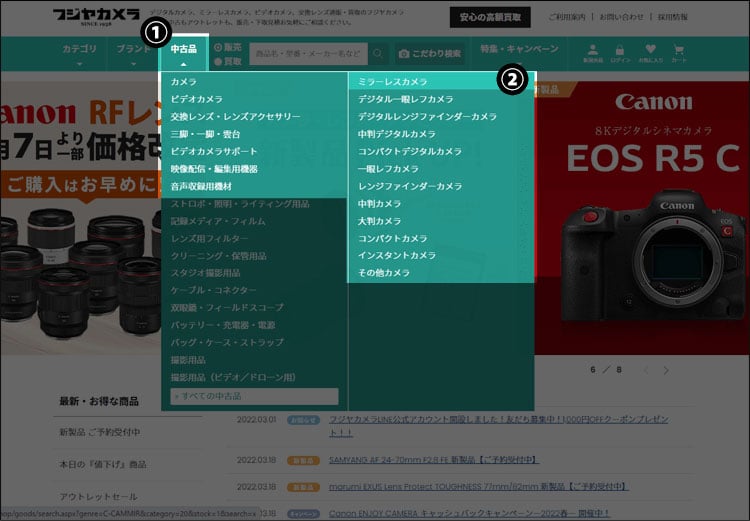Viewport: 750px width, 521px height.
Task: Click the こだわり検索 button
Action: [430, 54]
